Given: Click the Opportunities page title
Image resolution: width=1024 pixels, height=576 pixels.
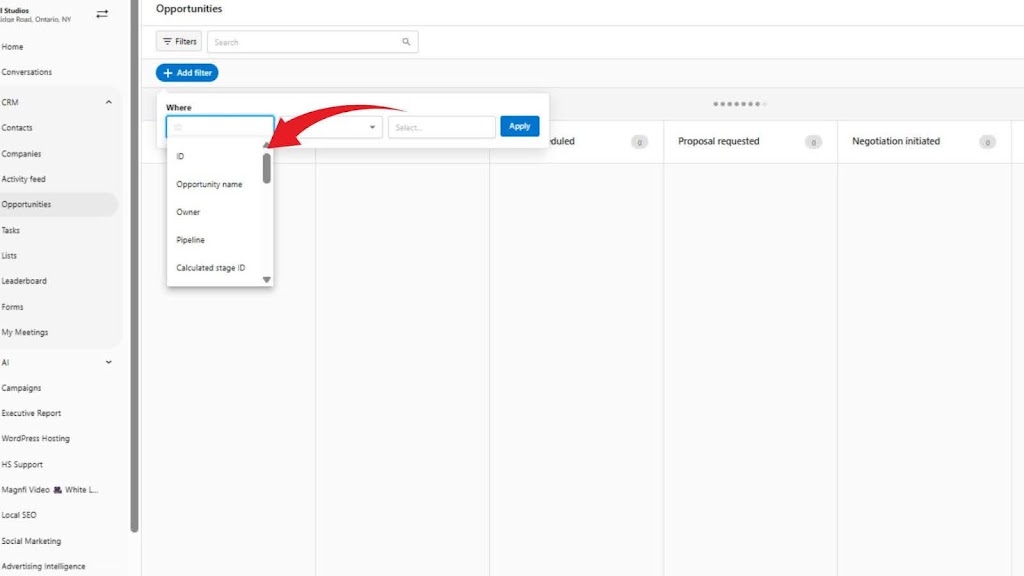Looking at the screenshot, I should [x=189, y=8].
